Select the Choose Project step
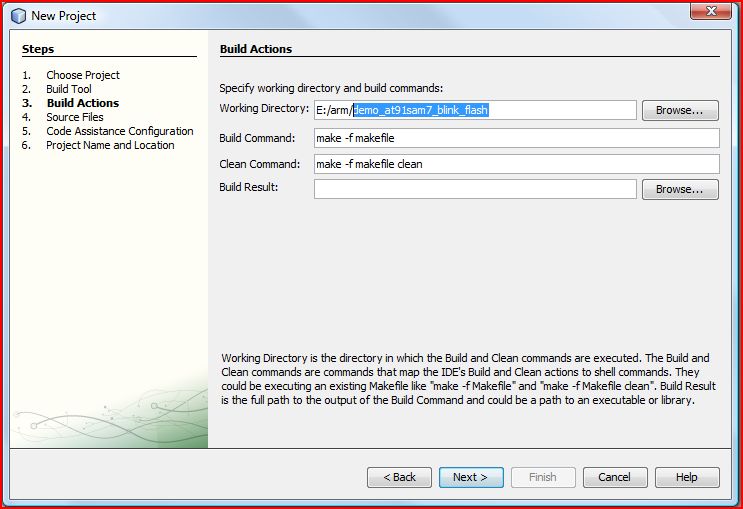Viewport: 743px width, 509px height. coord(83,75)
